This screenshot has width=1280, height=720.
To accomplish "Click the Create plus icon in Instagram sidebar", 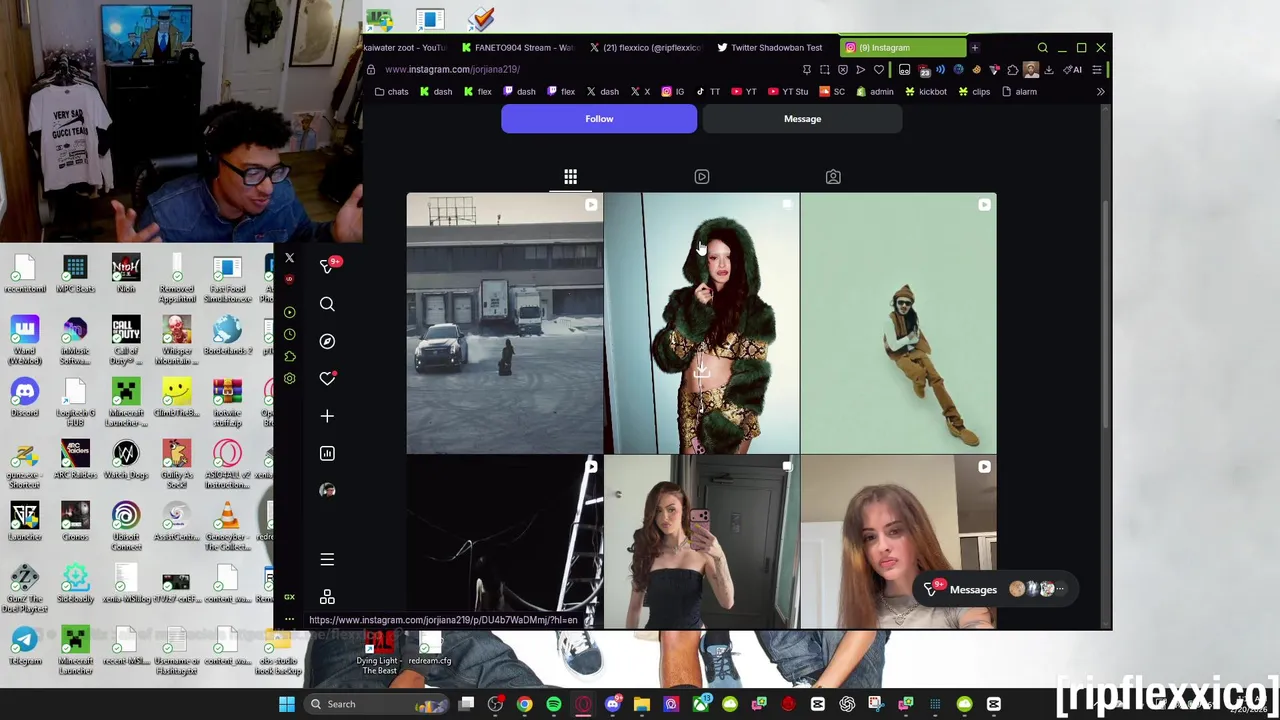I will point(327,416).
